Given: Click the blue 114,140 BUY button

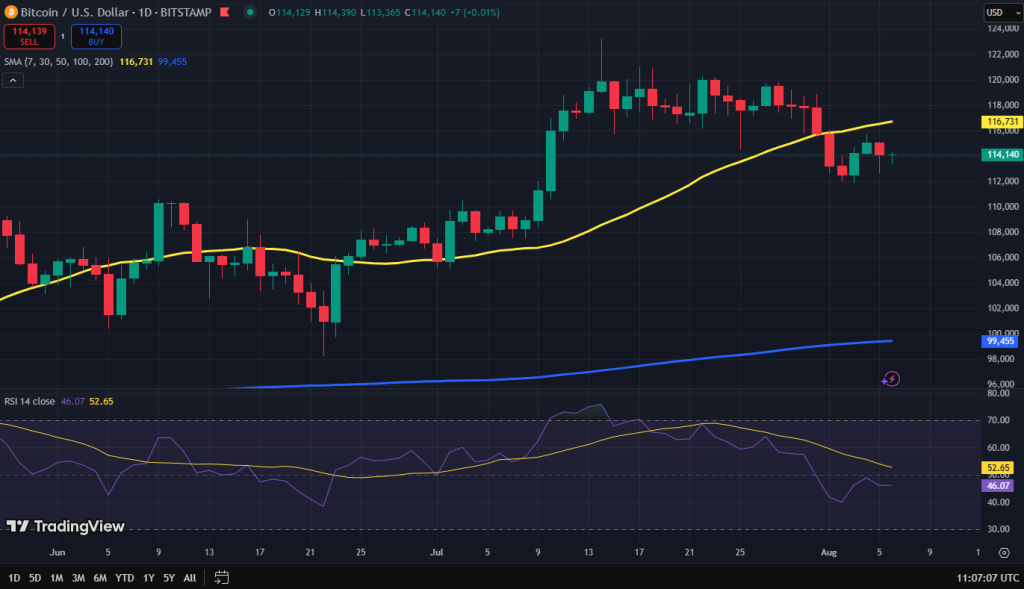Looking at the screenshot, I should point(96,36).
